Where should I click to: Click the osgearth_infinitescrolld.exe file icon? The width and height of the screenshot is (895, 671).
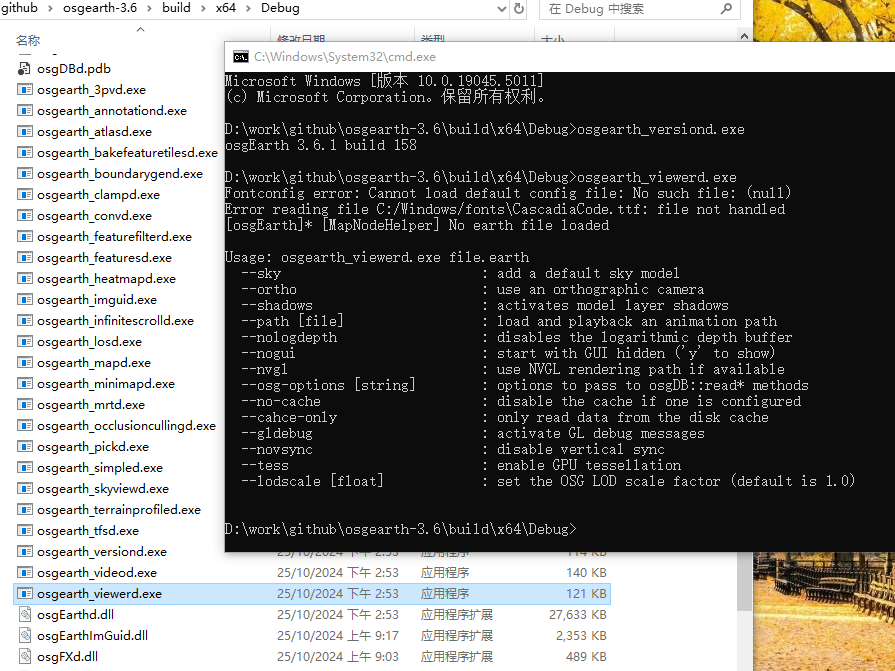pyautogui.click(x=24, y=321)
